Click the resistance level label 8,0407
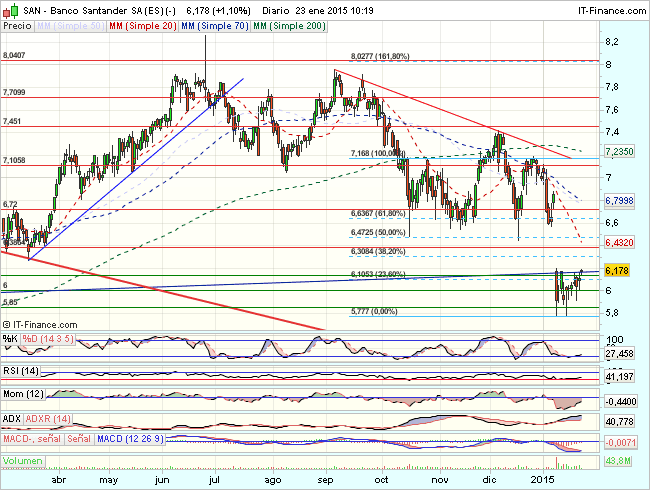The height and width of the screenshot is (490, 650). tap(14, 55)
